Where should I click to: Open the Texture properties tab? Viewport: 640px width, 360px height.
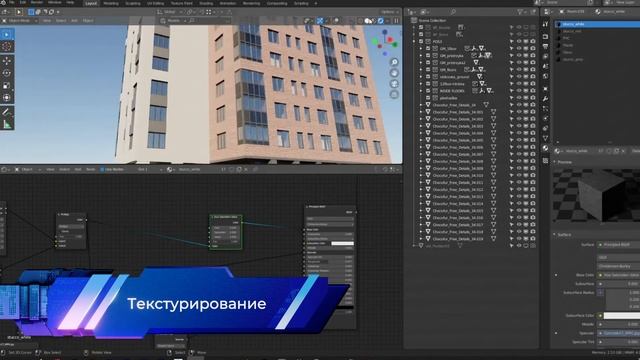546,161
